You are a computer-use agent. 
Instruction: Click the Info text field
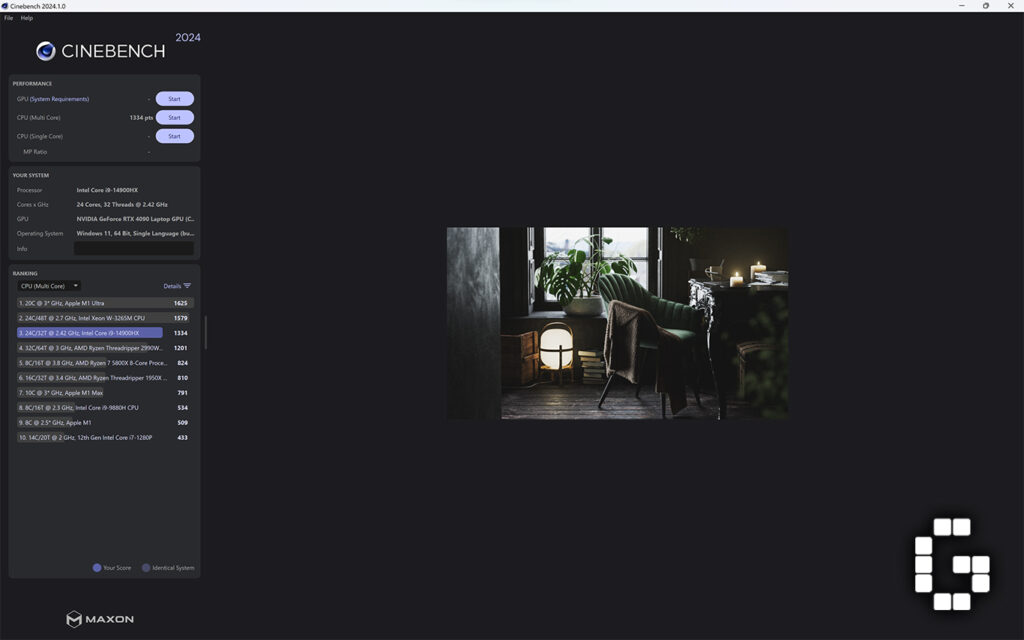tap(134, 249)
